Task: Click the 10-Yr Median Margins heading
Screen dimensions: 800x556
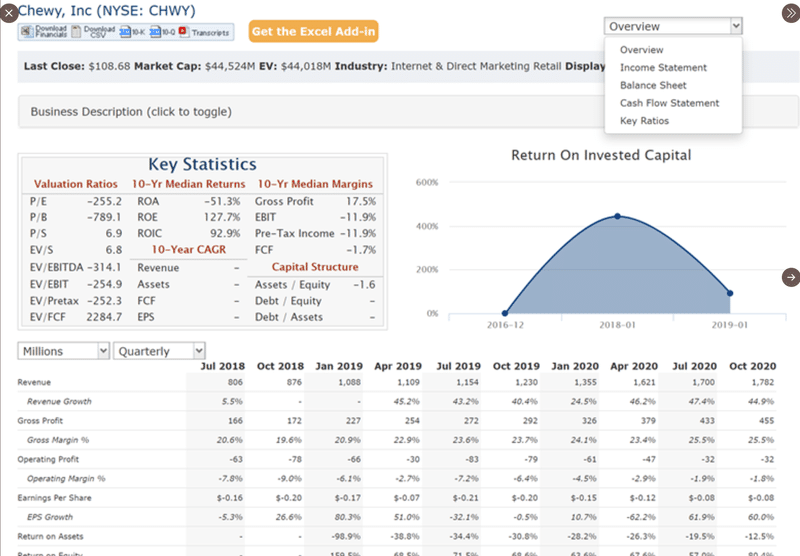Action: click(315, 184)
